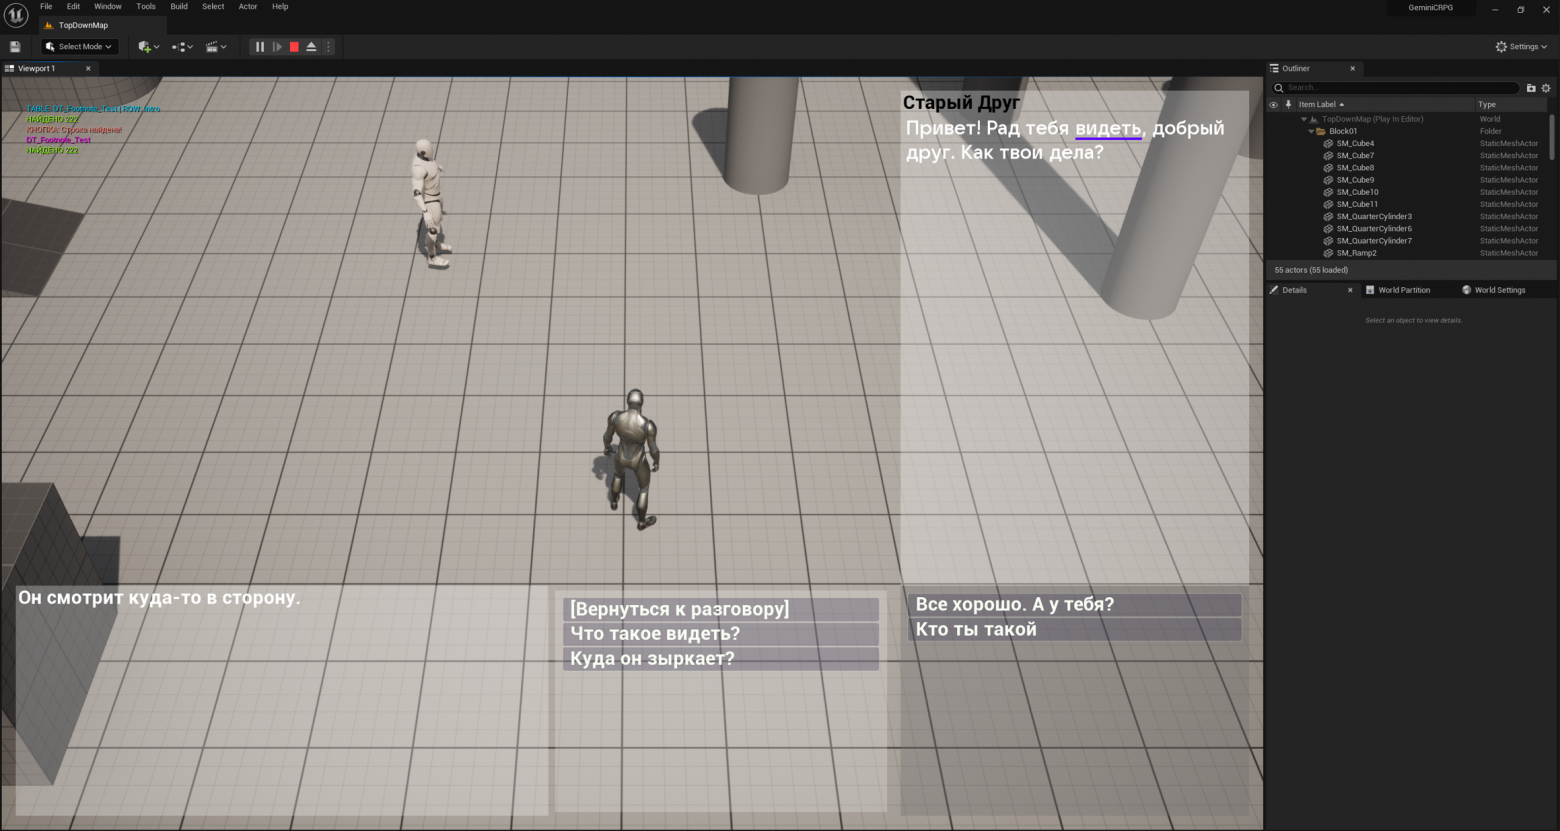Create a new folder in the Outliner

pos(1530,88)
